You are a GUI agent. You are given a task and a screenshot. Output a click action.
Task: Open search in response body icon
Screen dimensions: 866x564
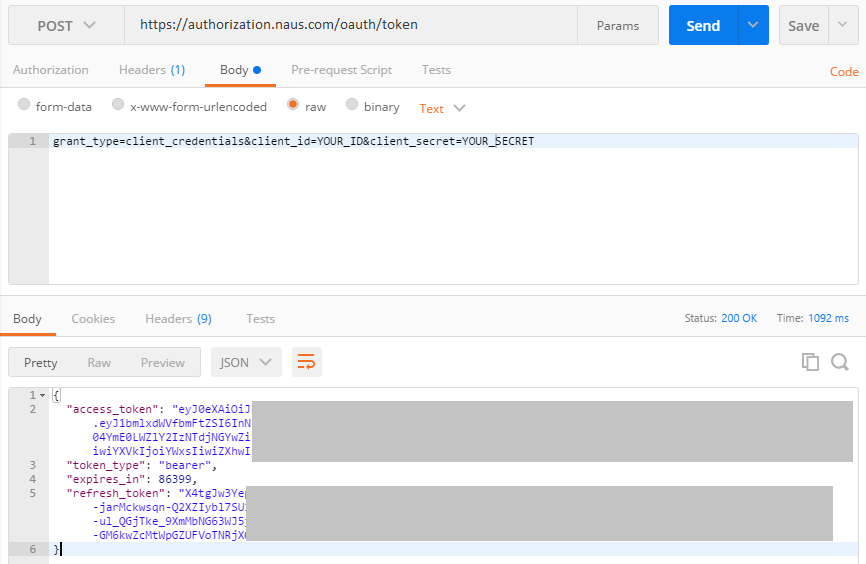point(839,362)
